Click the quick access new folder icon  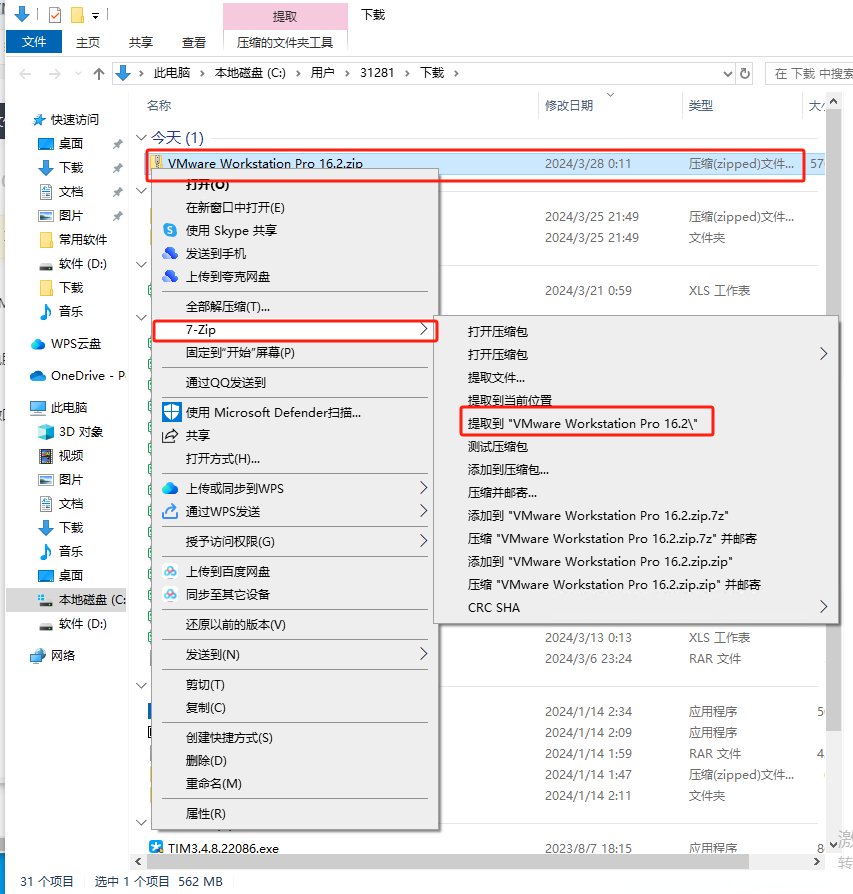click(x=77, y=14)
